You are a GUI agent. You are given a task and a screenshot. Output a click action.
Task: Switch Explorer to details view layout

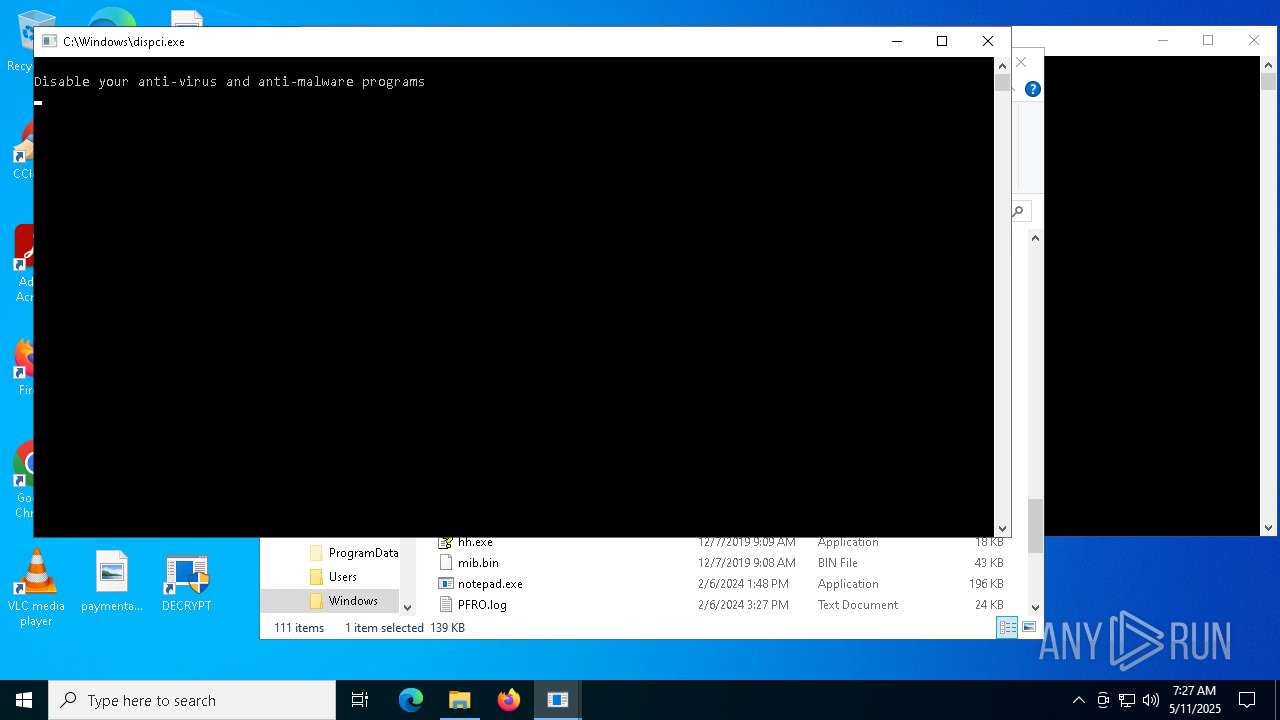1007,627
